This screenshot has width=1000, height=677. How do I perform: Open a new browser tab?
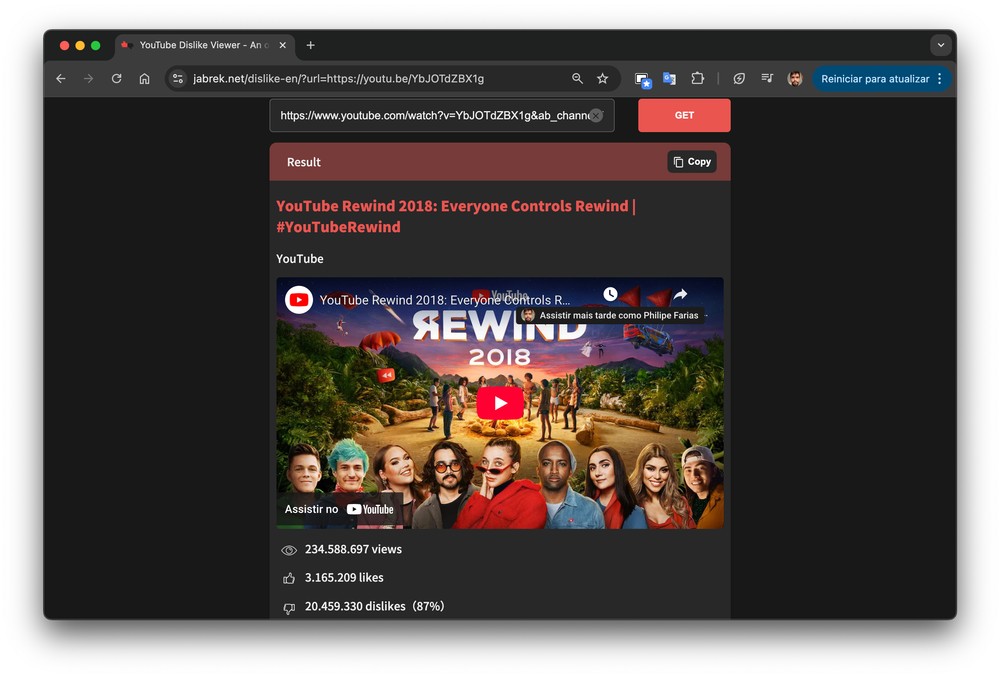tap(311, 45)
